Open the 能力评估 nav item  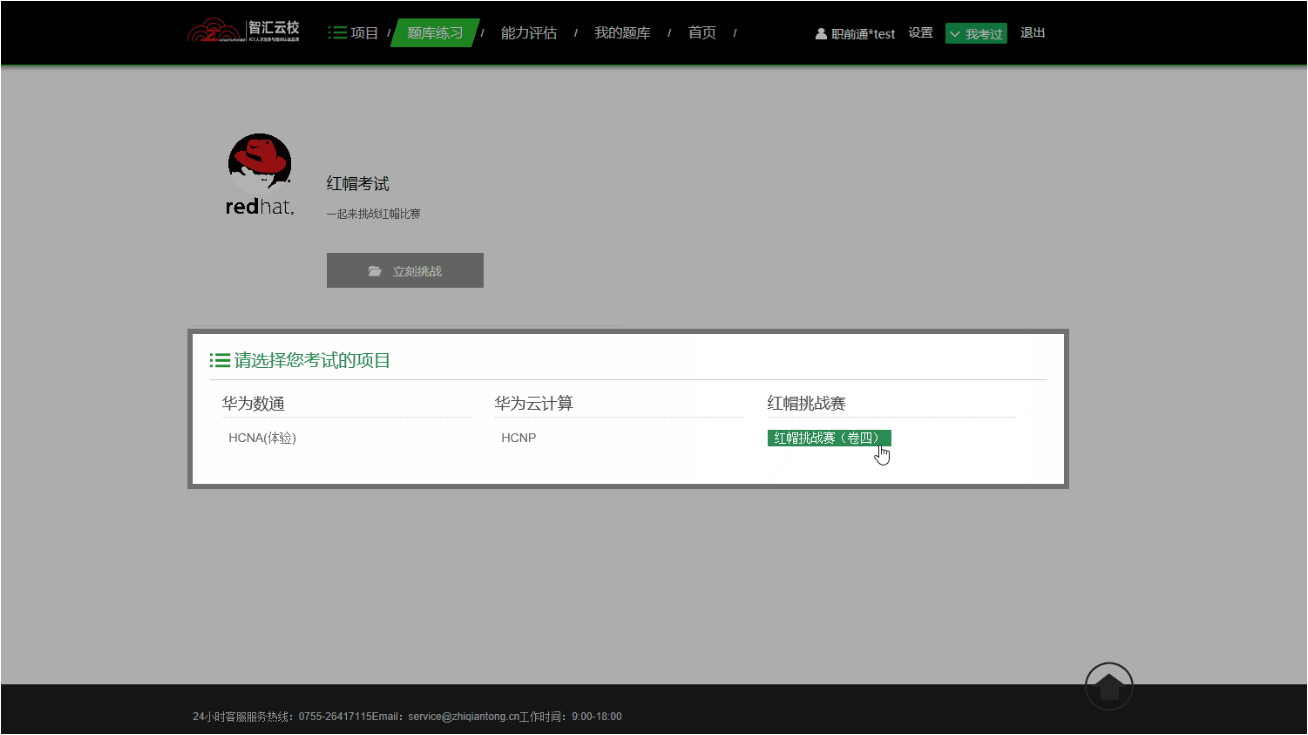529,33
